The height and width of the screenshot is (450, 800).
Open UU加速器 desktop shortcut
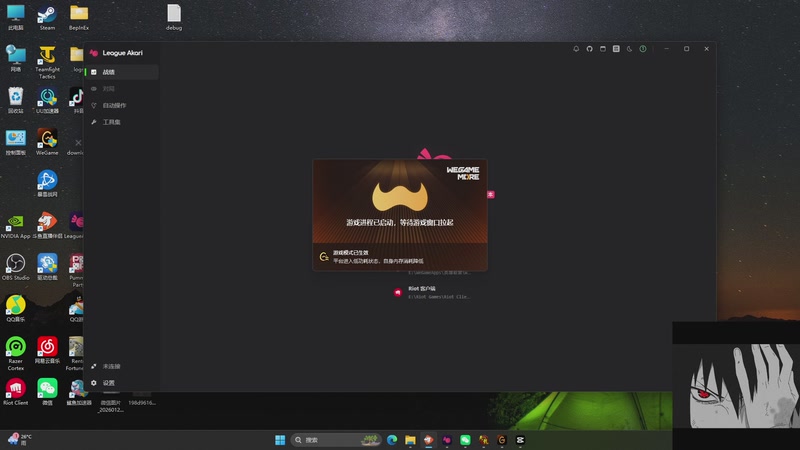point(47,101)
